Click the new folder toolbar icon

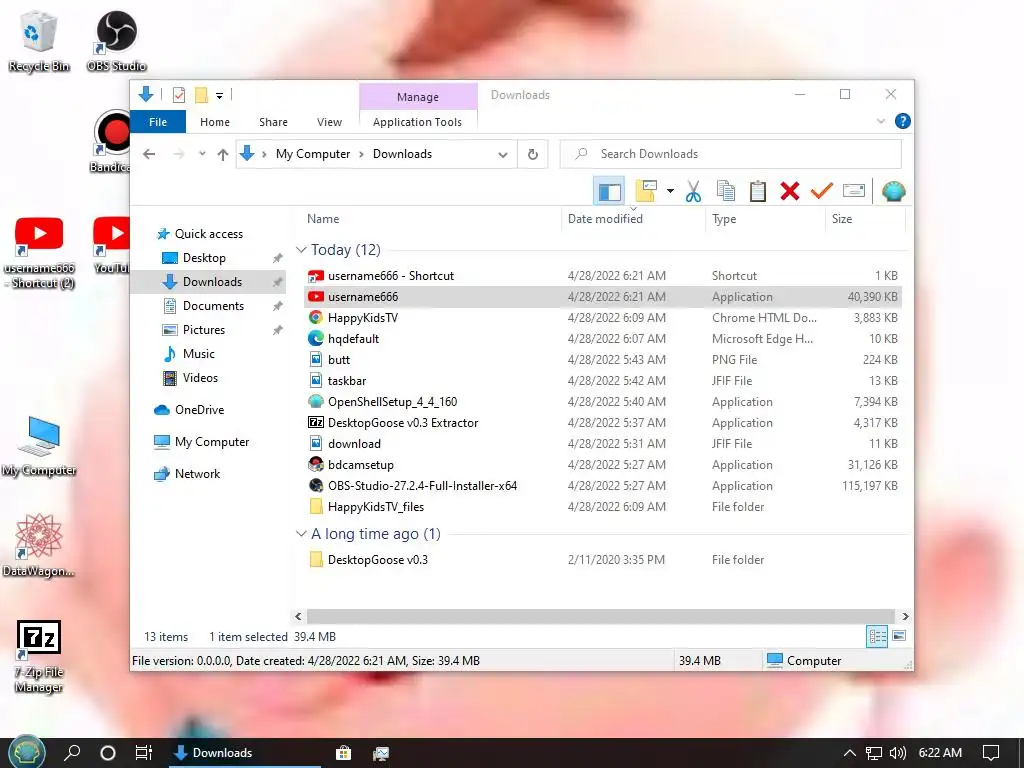pyautogui.click(x=646, y=191)
